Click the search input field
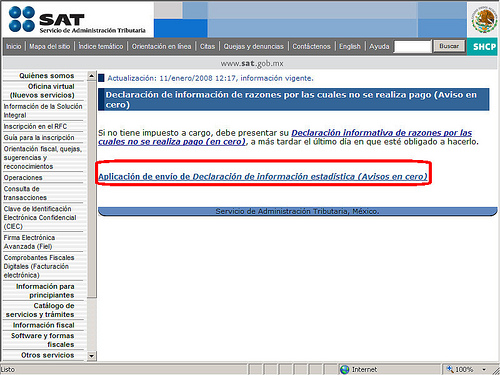This screenshot has height=375, width=500. point(412,47)
